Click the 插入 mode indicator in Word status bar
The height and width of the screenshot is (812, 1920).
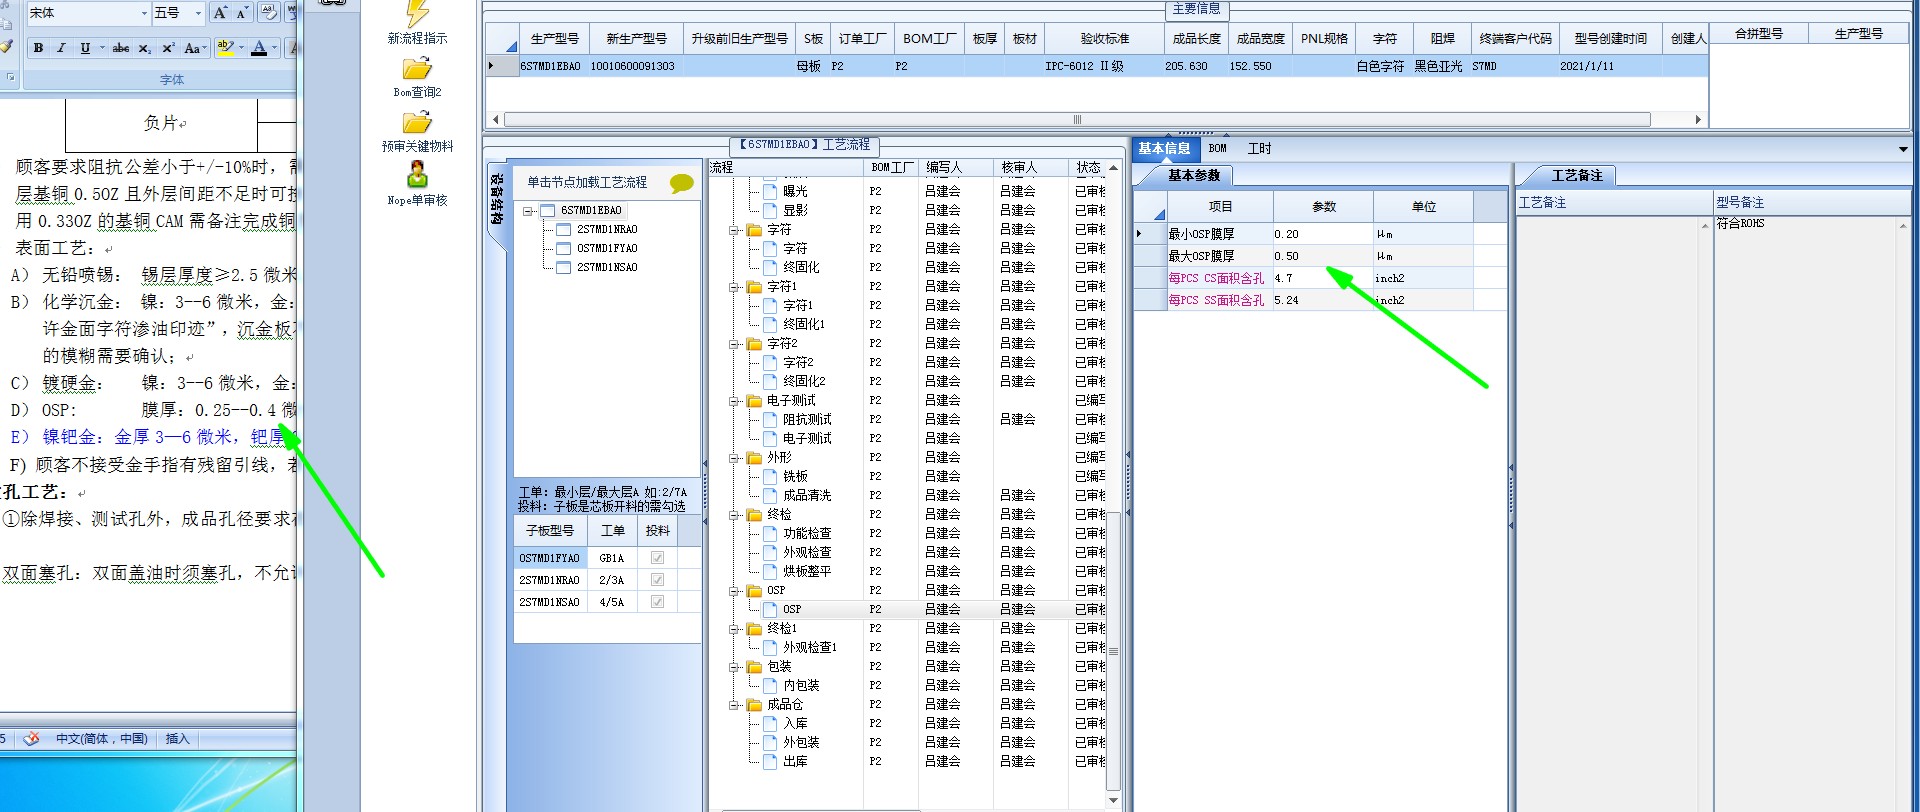177,739
